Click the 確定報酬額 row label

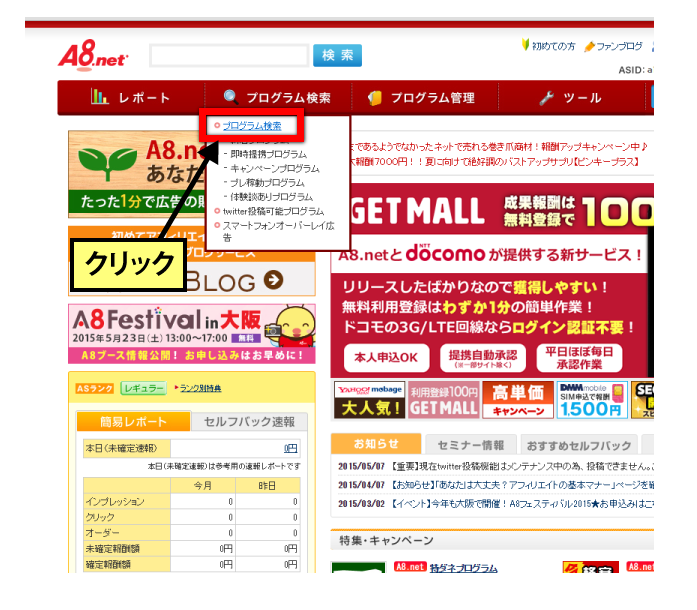[x=127, y=564]
